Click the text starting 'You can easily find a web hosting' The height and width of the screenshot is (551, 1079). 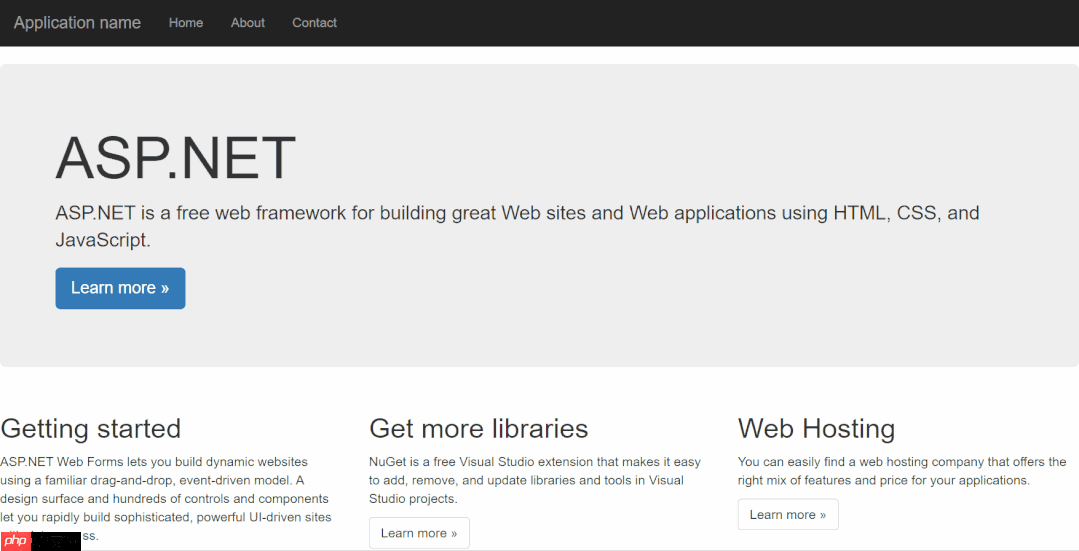click(x=902, y=471)
